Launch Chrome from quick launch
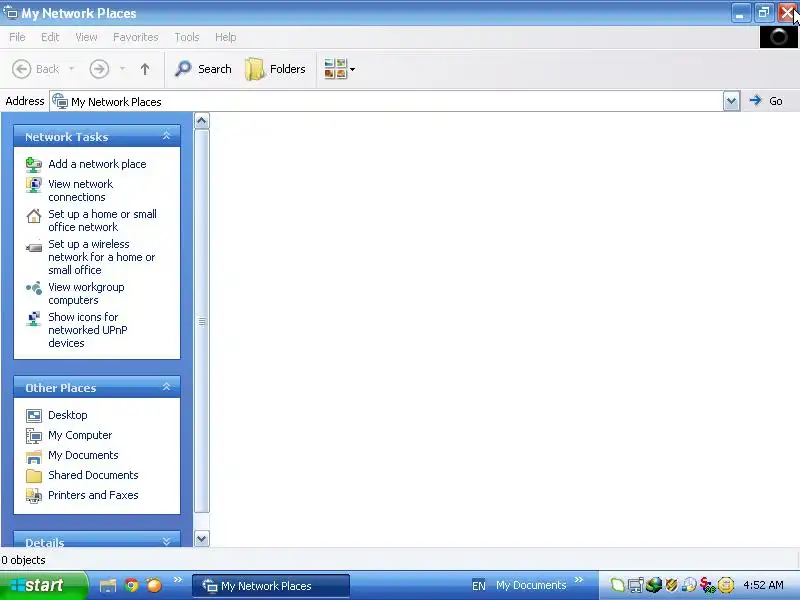The width and height of the screenshot is (800, 600). (x=131, y=585)
